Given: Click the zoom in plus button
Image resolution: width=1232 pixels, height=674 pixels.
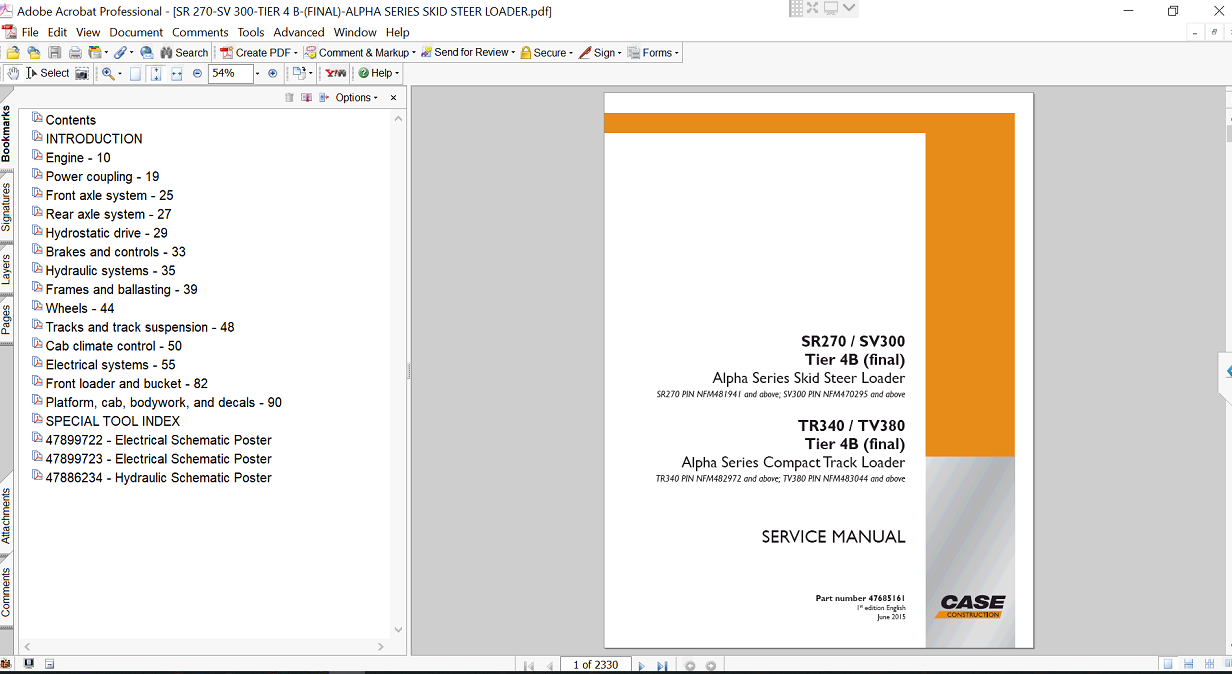Looking at the screenshot, I should (272, 73).
